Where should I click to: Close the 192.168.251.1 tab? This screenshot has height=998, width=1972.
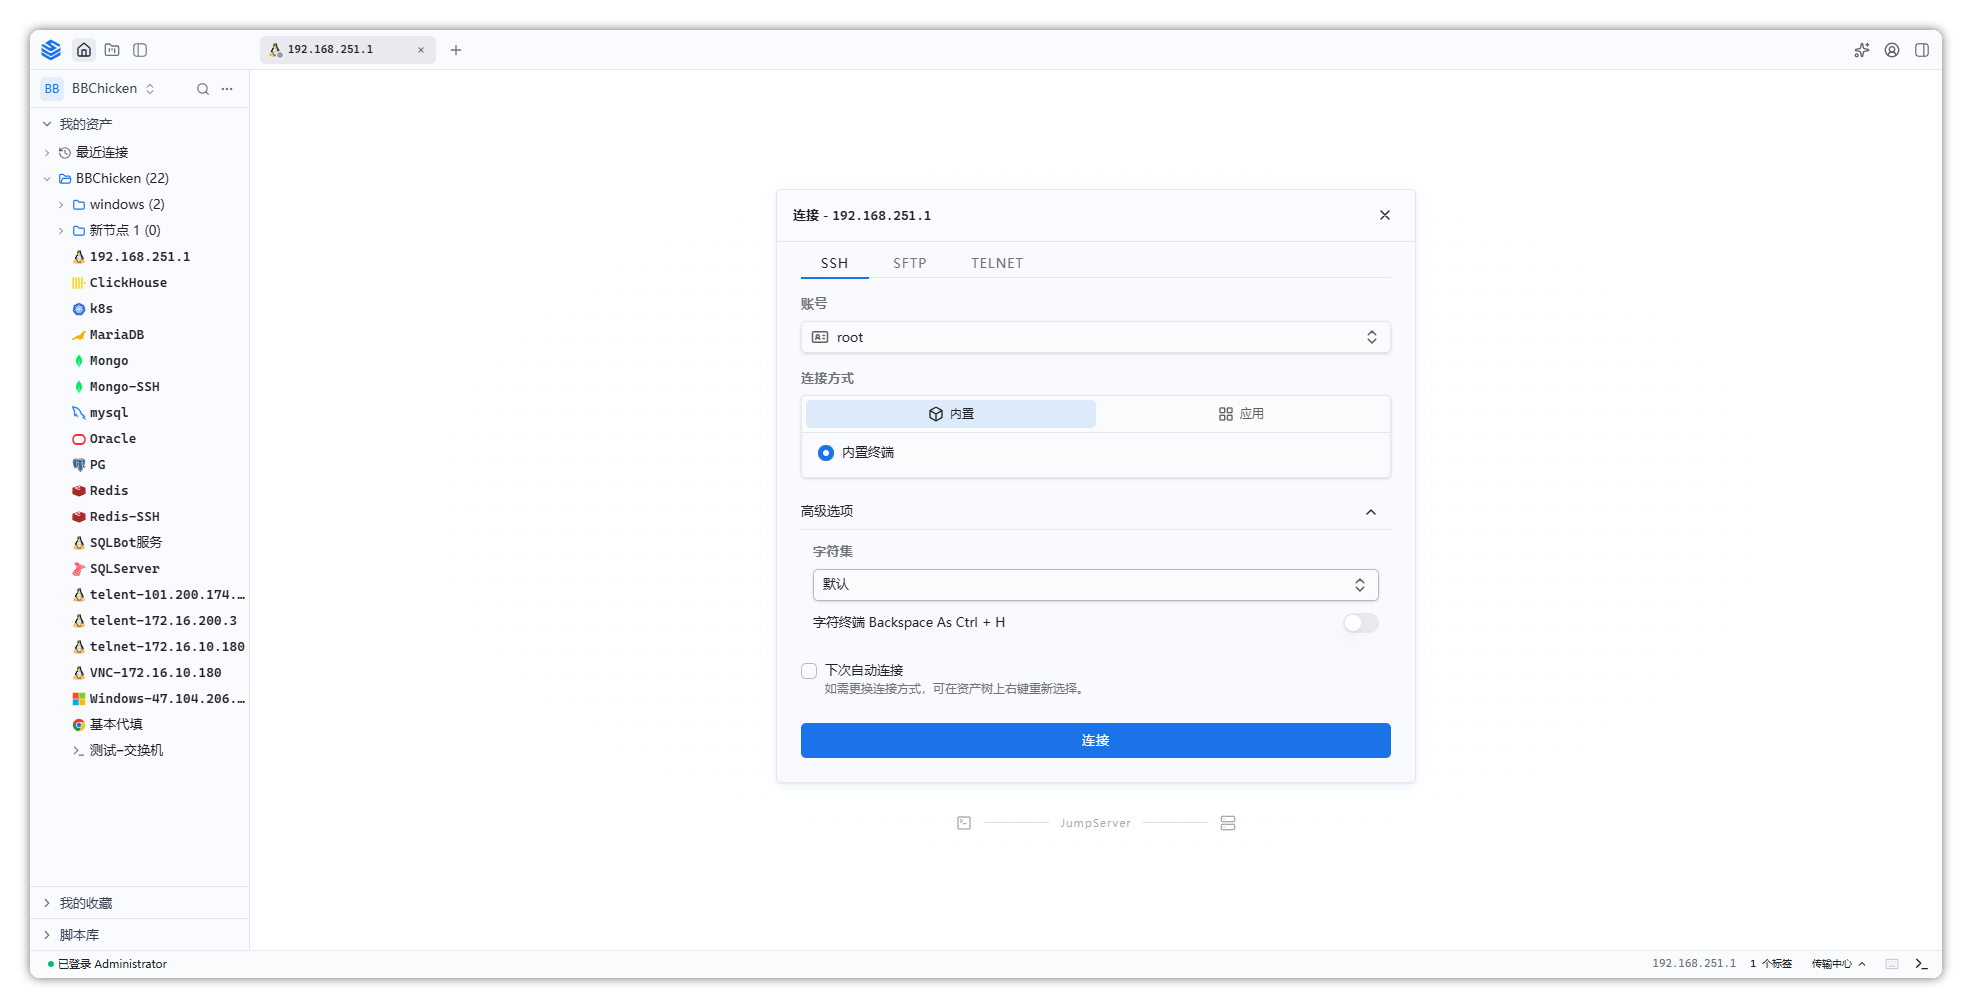coord(421,50)
